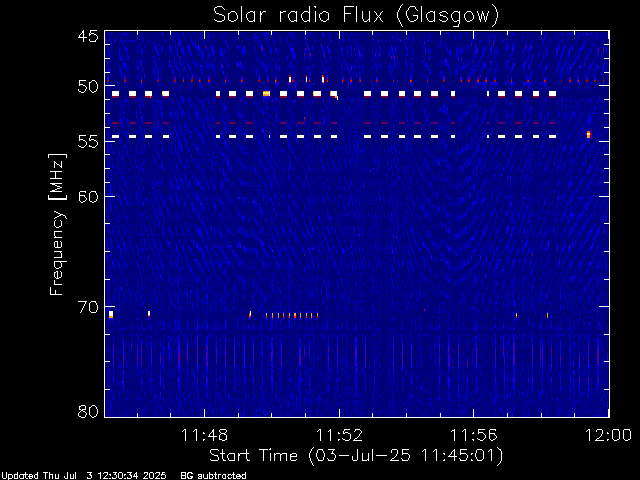Click the 12:00 time tick label

point(609,435)
